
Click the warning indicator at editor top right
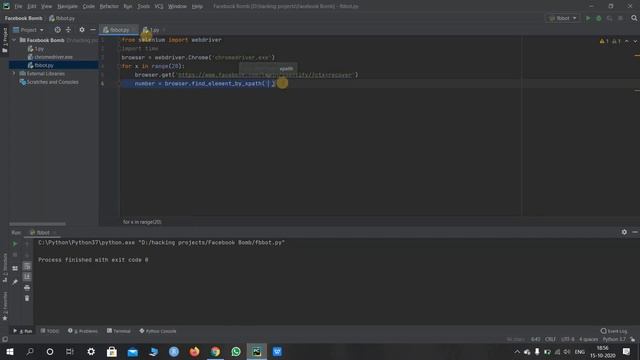pos(604,41)
